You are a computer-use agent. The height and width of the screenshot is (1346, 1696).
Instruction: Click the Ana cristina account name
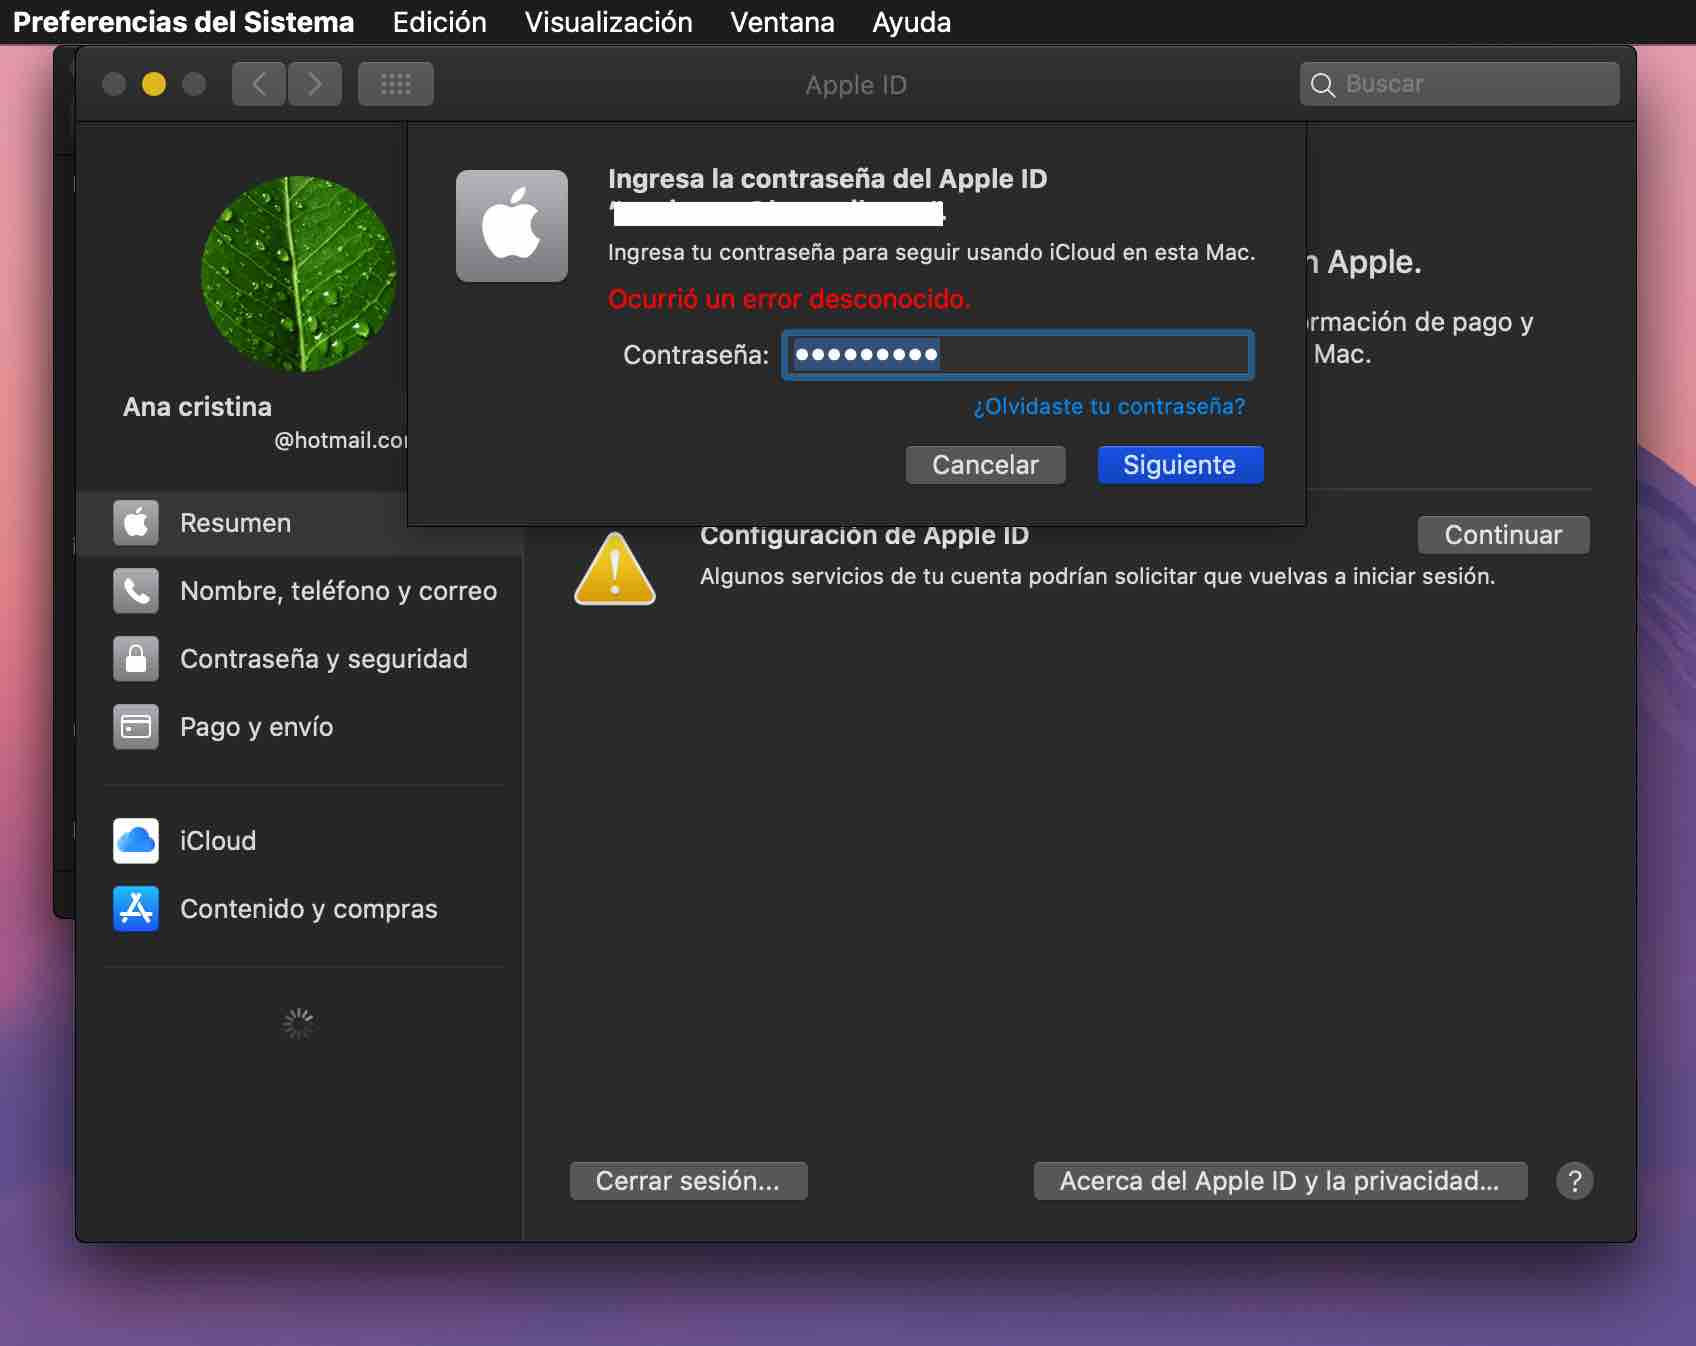(x=198, y=407)
